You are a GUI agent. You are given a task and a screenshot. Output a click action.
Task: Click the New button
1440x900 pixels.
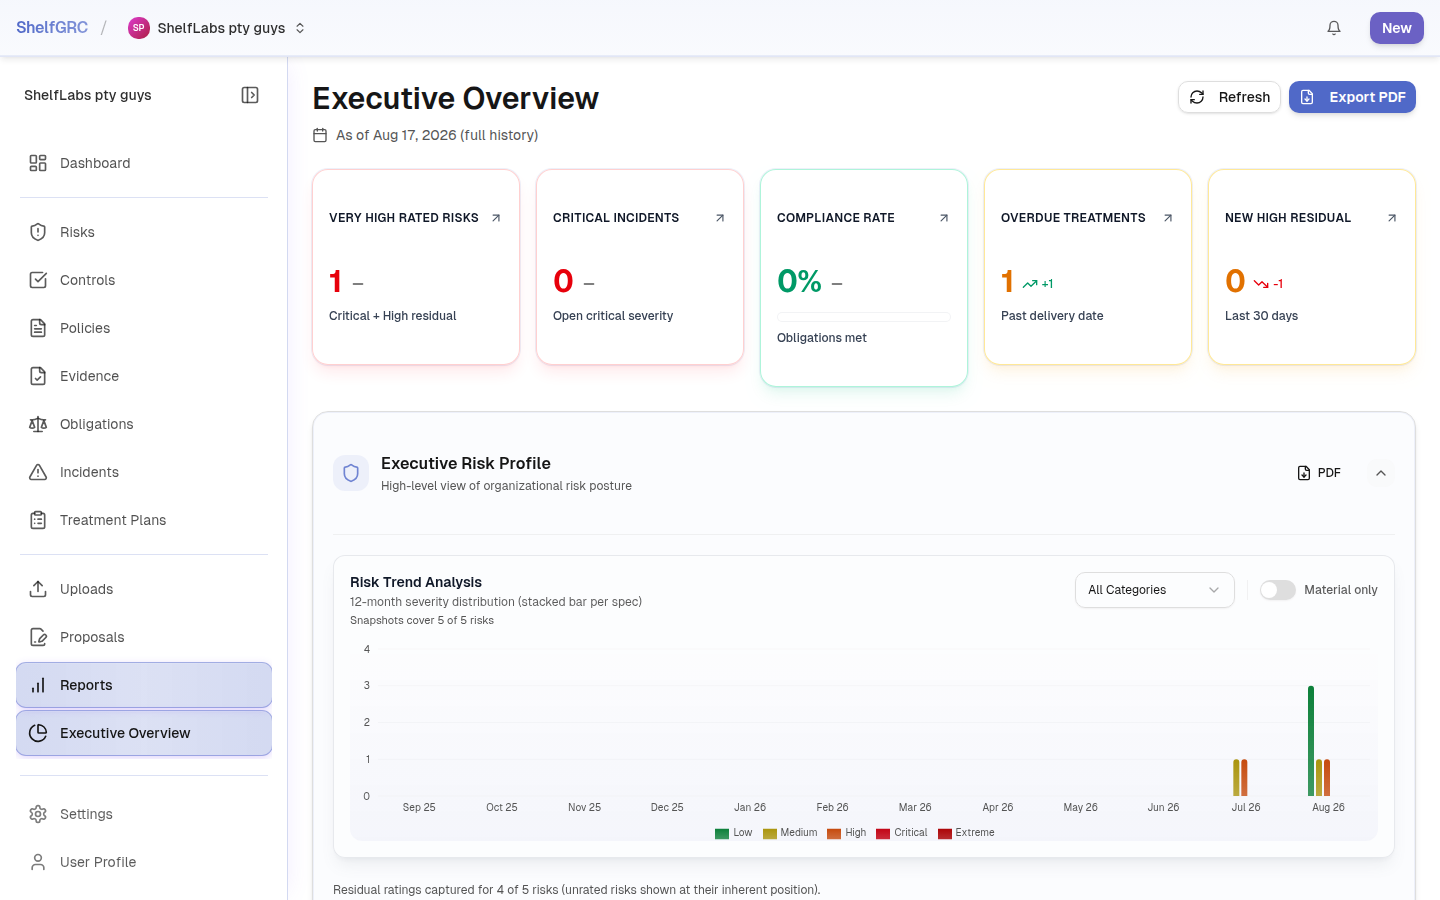[x=1397, y=28]
